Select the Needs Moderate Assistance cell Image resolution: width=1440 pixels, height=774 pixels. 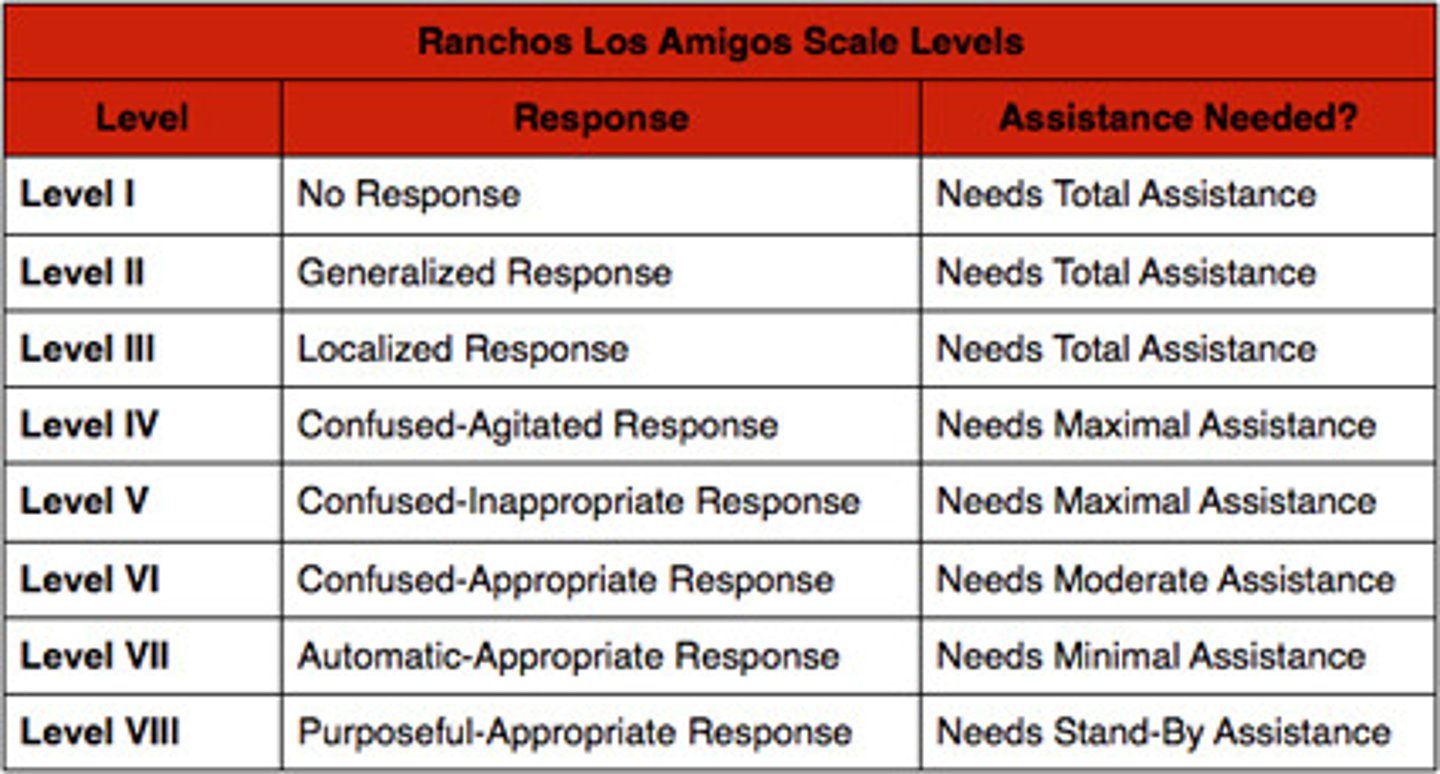(1165, 579)
